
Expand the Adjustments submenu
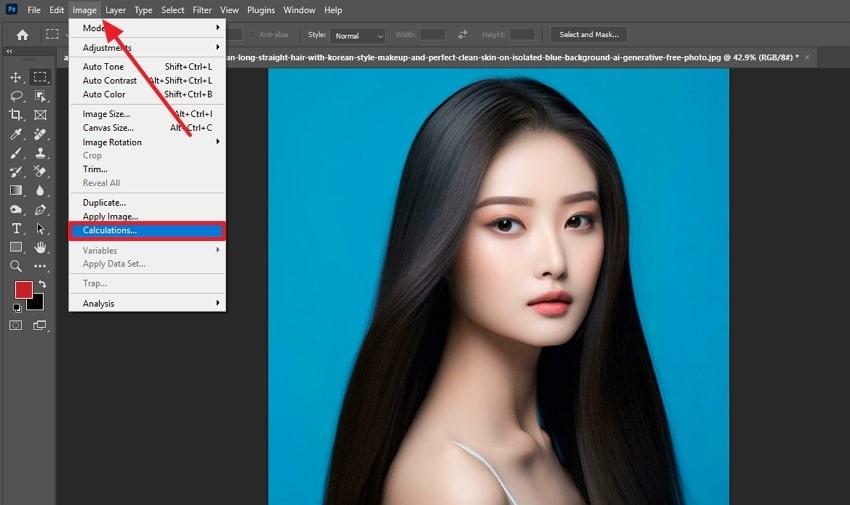tap(147, 48)
